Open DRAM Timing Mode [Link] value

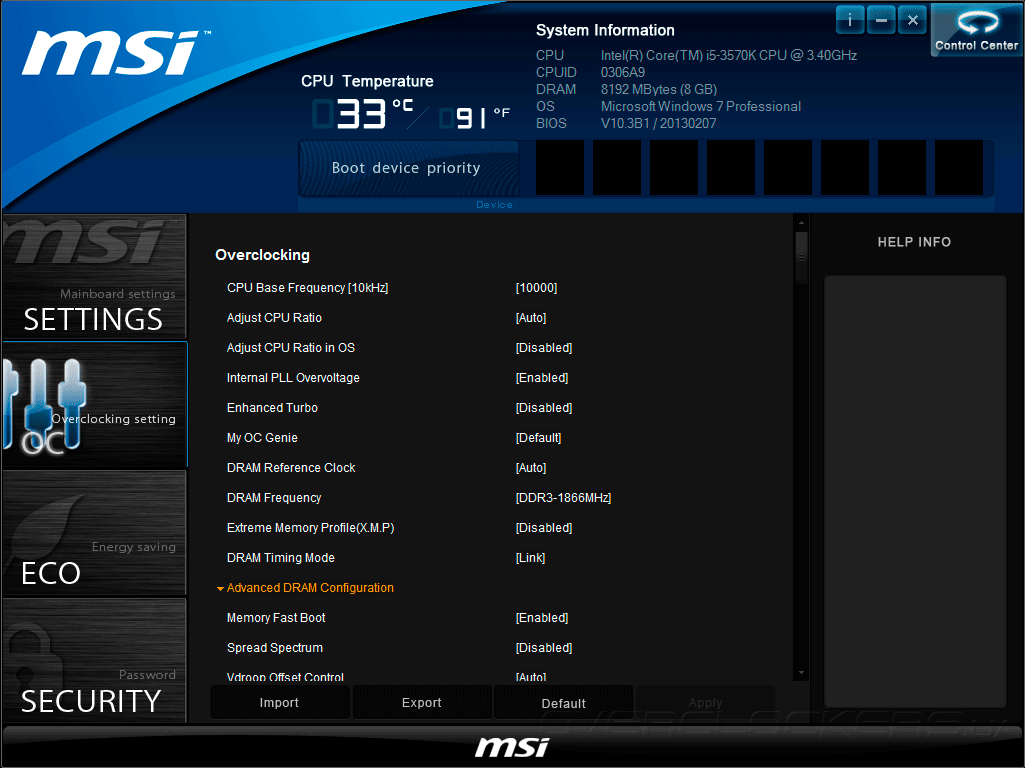pyautogui.click(x=530, y=558)
